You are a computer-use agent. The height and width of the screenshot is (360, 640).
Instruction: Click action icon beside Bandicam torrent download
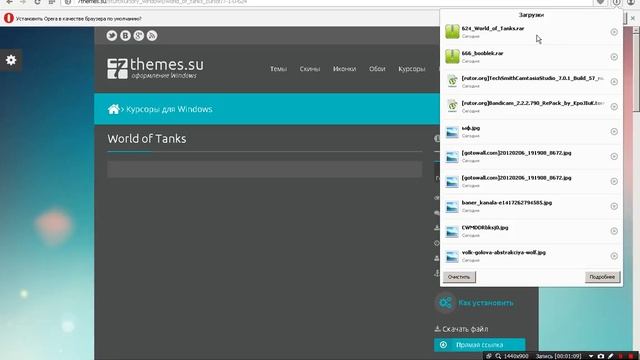pyautogui.click(x=614, y=107)
